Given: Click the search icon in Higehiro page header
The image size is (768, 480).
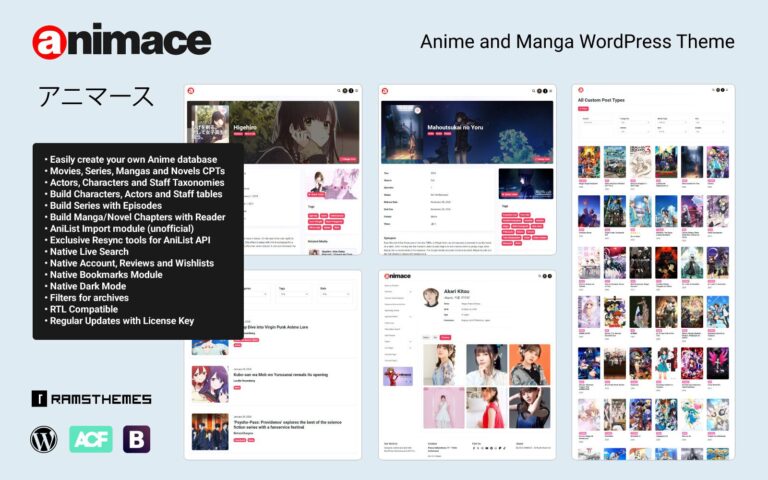Looking at the screenshot, I should tap(338, 91).
